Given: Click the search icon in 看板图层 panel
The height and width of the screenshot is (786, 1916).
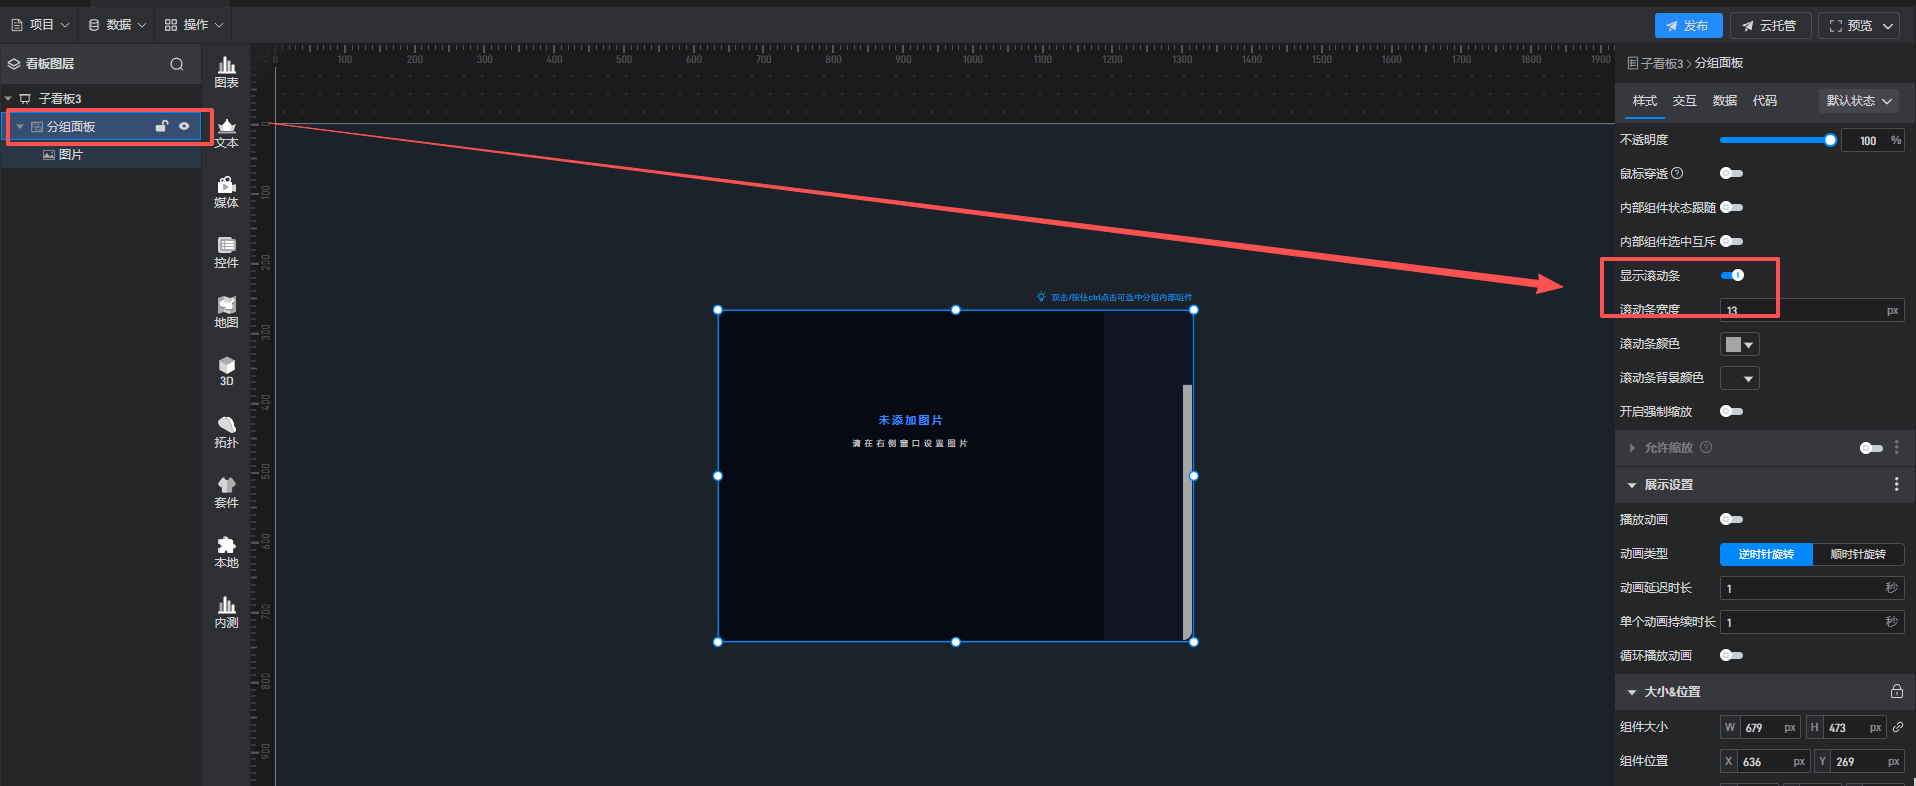Looking at the screenshot, I should pos(177,64).
